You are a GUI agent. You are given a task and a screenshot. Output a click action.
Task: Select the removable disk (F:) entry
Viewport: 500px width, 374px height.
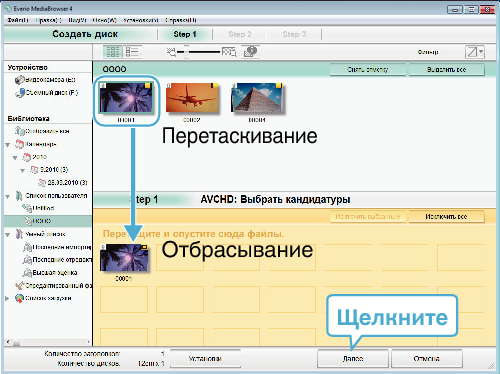(47, 93)
